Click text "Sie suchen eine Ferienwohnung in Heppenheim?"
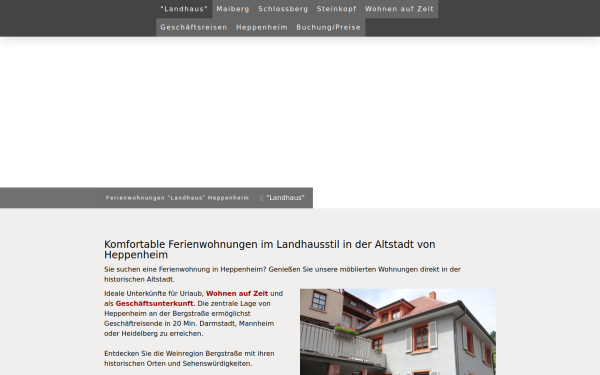600x375 pixels. 185,269
